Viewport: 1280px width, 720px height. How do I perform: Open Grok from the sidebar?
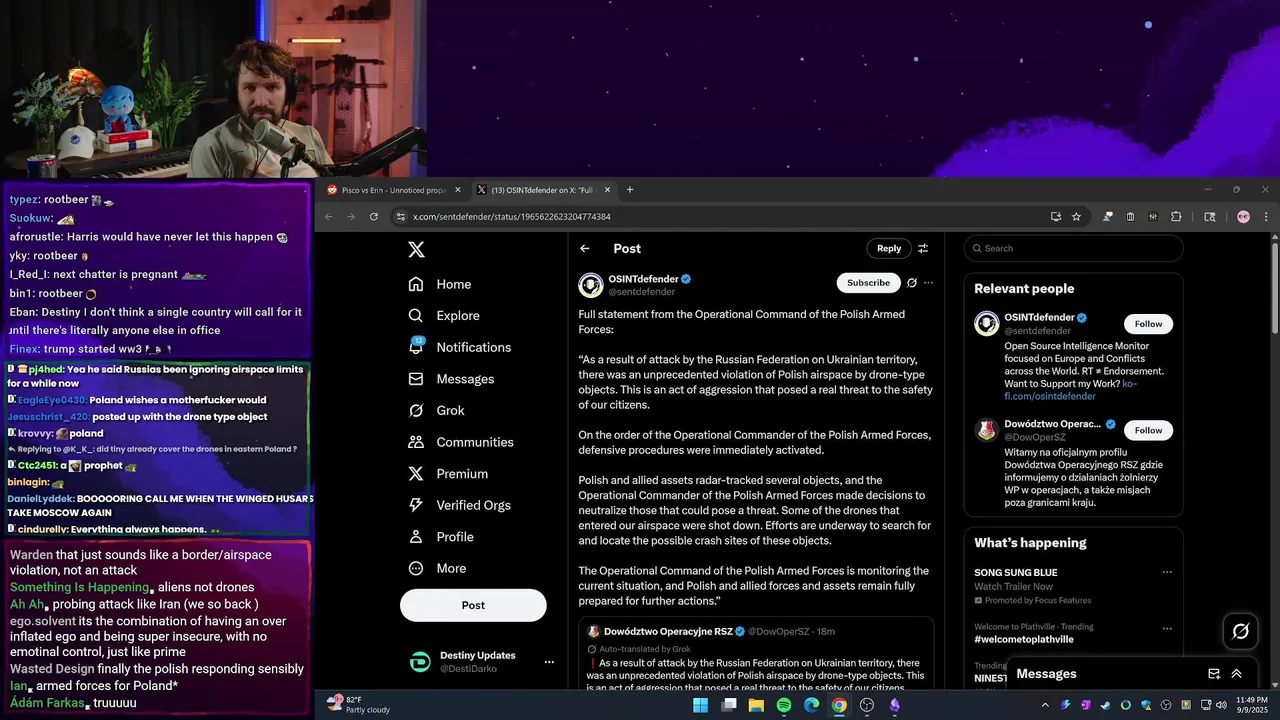pyautogui.click(x=436, y=410)
